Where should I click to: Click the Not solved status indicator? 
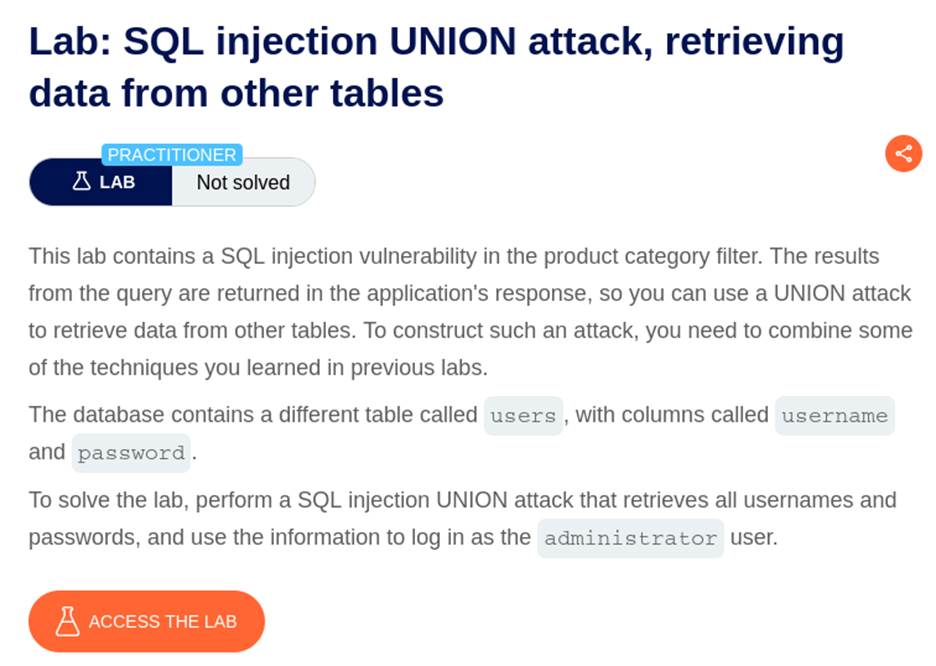coord(243,182)
